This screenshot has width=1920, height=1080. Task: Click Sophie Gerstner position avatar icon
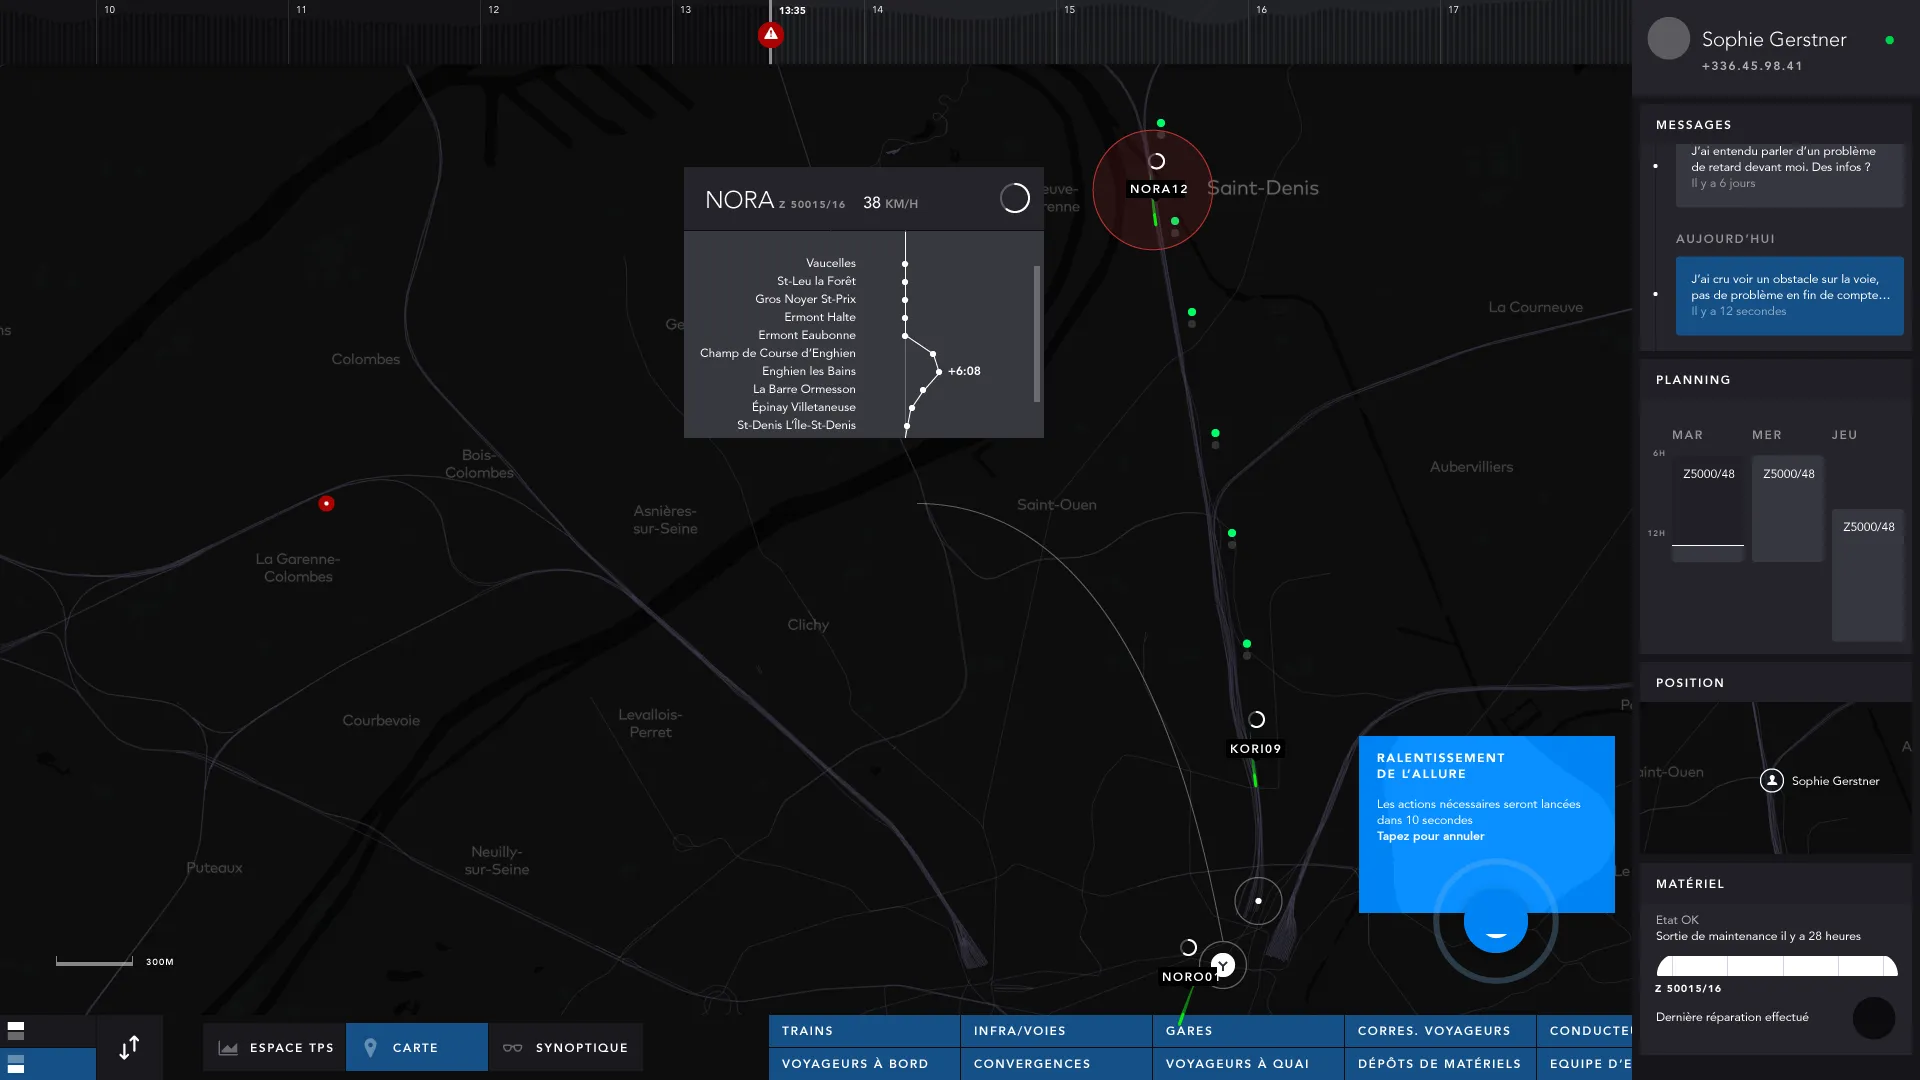click(1771, 781)
